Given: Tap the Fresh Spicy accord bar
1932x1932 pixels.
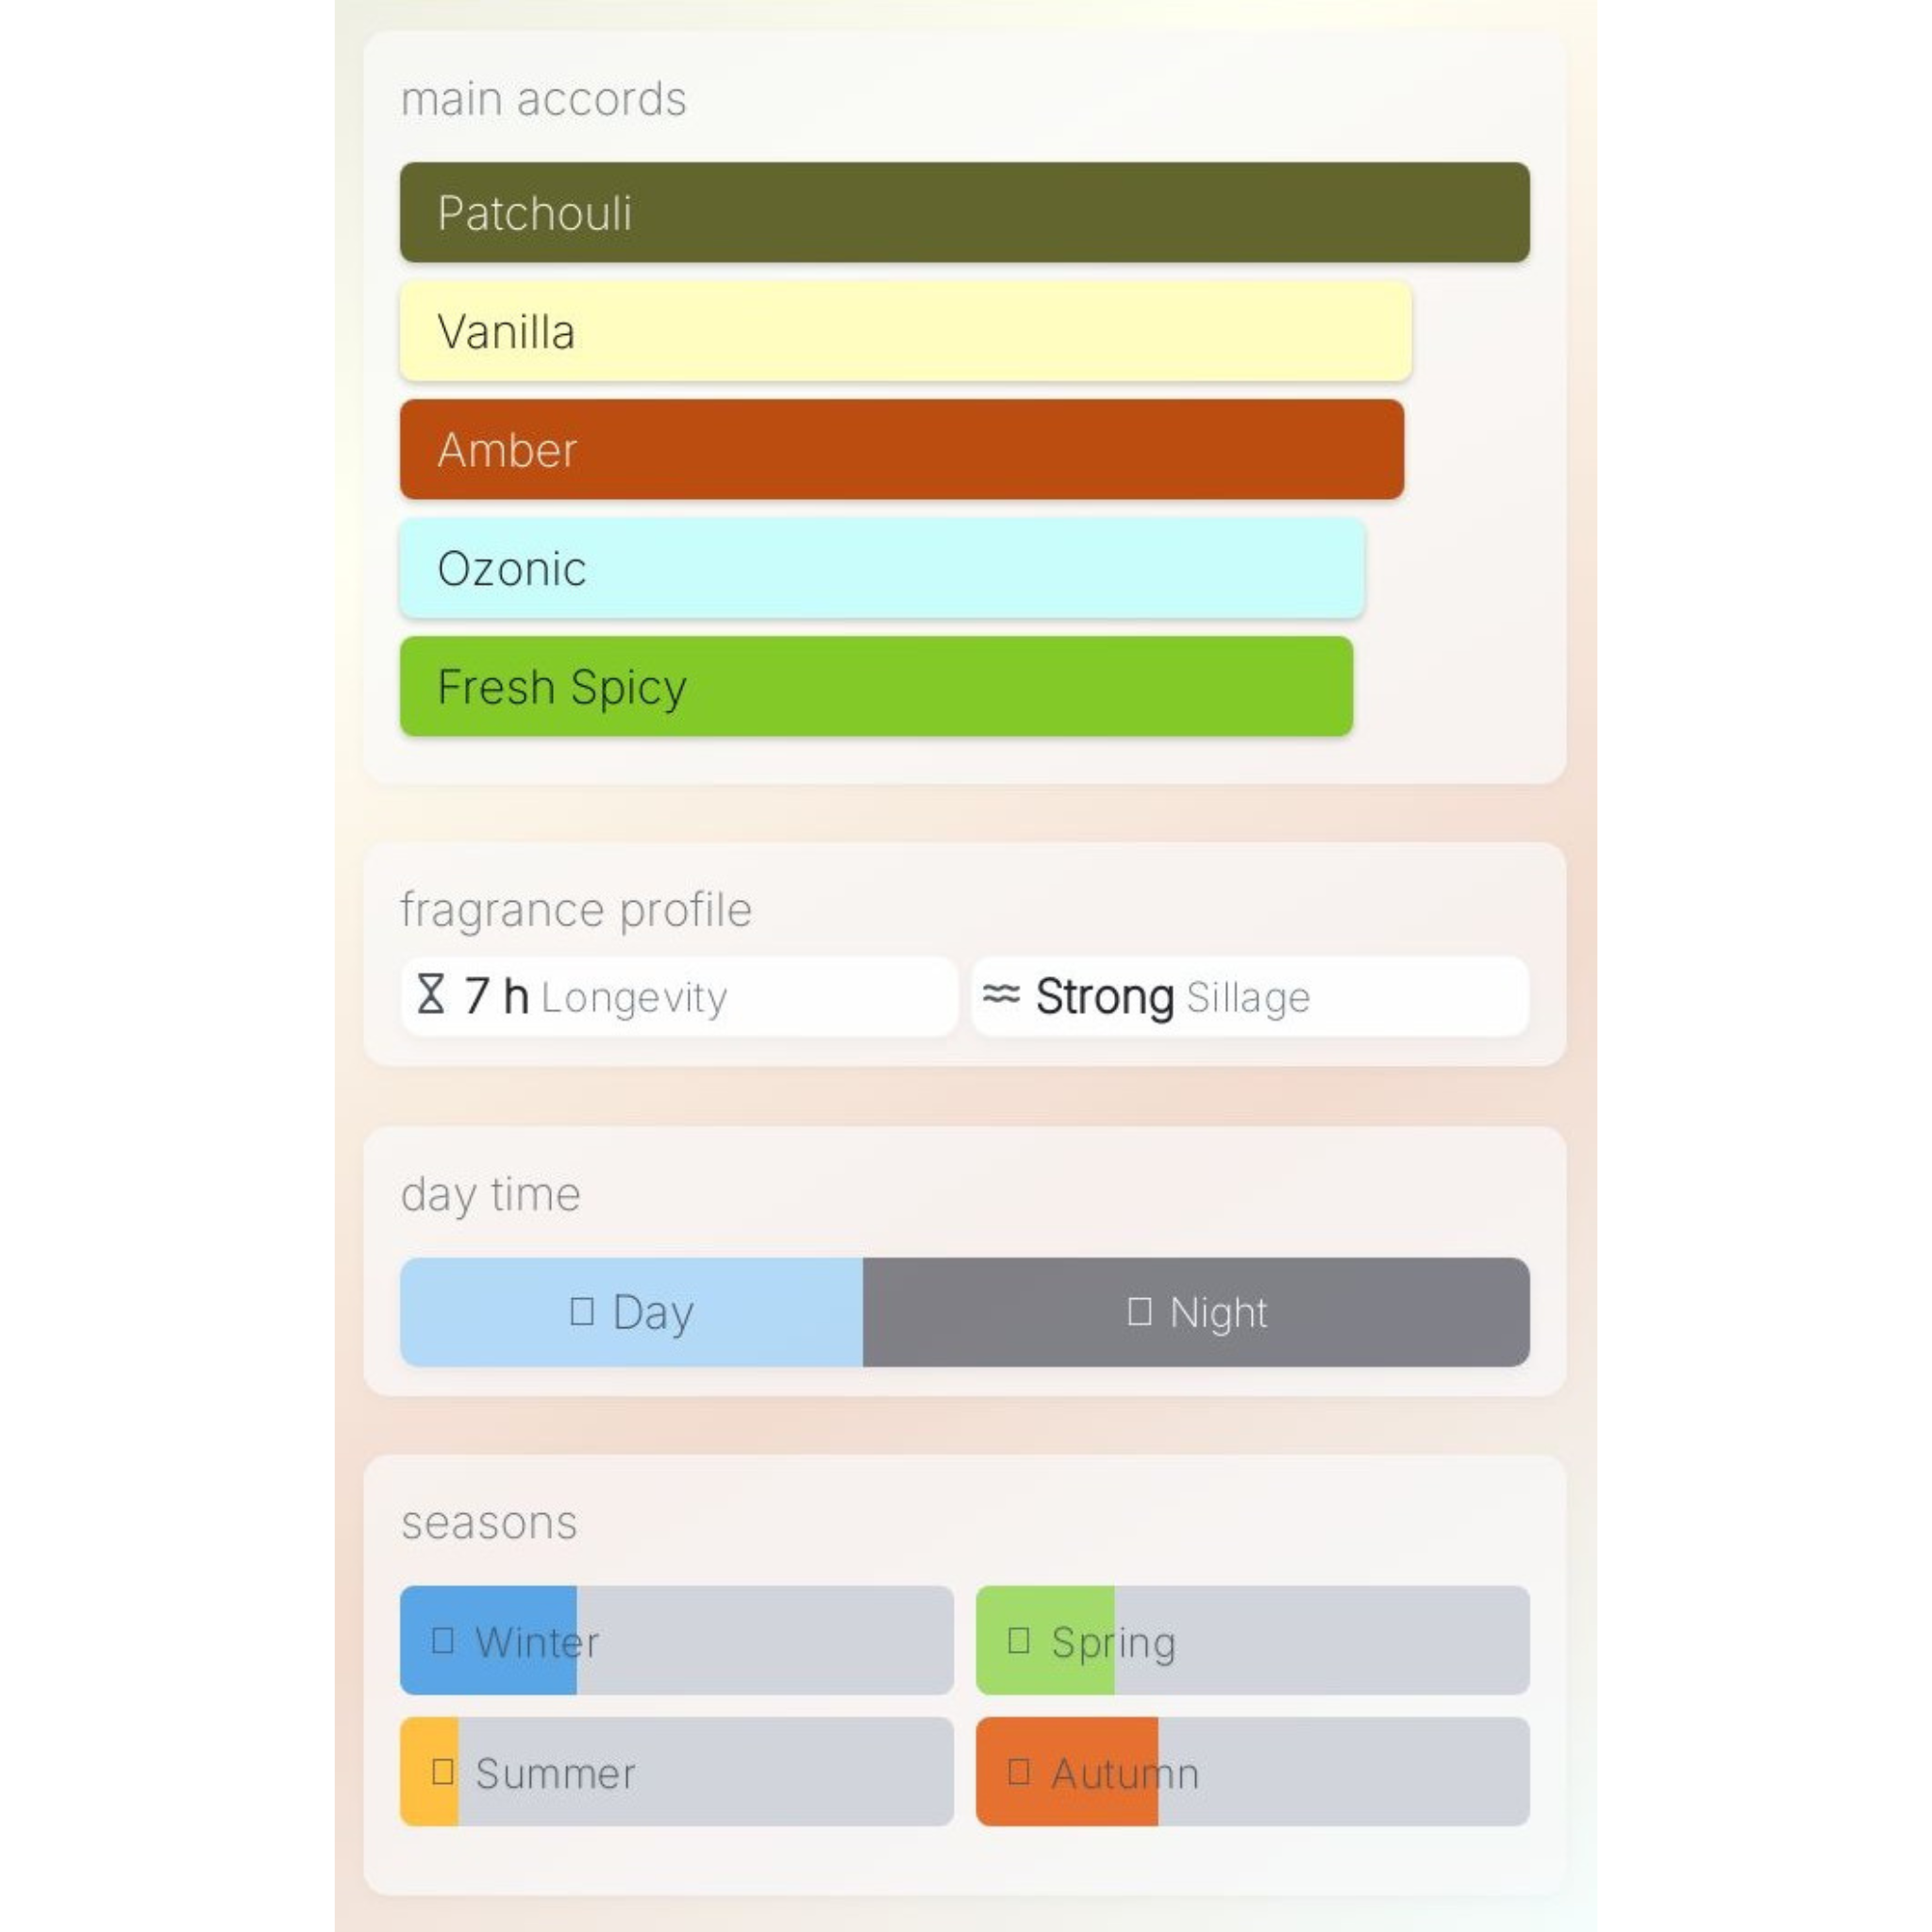Looking at the screenshot, I should point(876,687).
